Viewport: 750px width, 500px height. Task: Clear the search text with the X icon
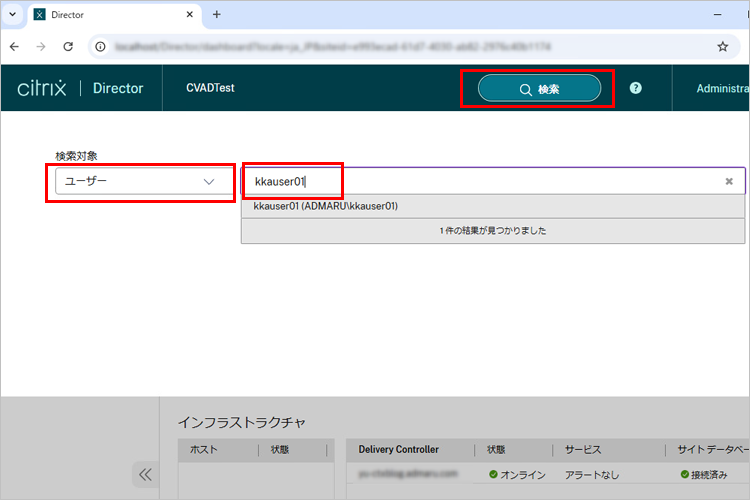(x=729, y=181)
